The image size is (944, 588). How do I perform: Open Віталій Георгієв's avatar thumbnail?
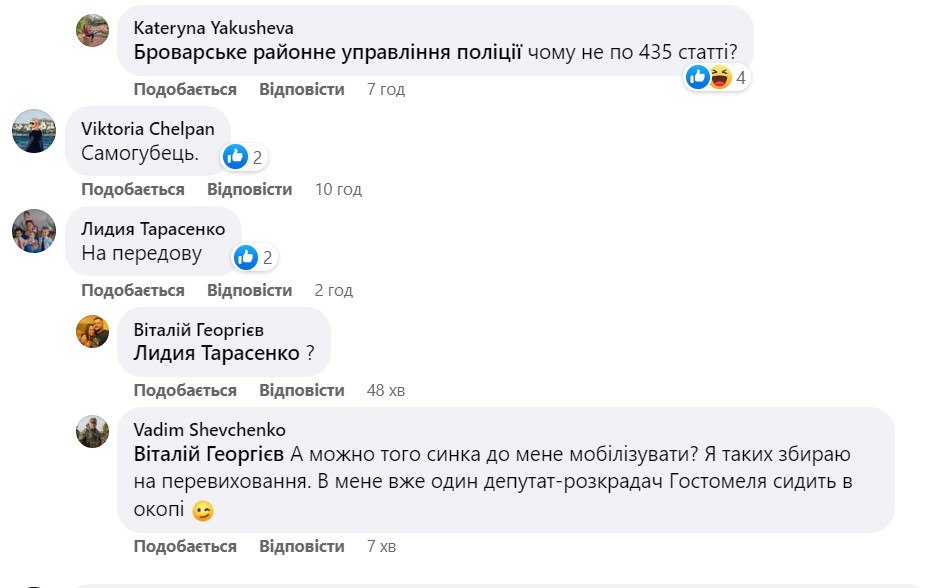[93, 331]
